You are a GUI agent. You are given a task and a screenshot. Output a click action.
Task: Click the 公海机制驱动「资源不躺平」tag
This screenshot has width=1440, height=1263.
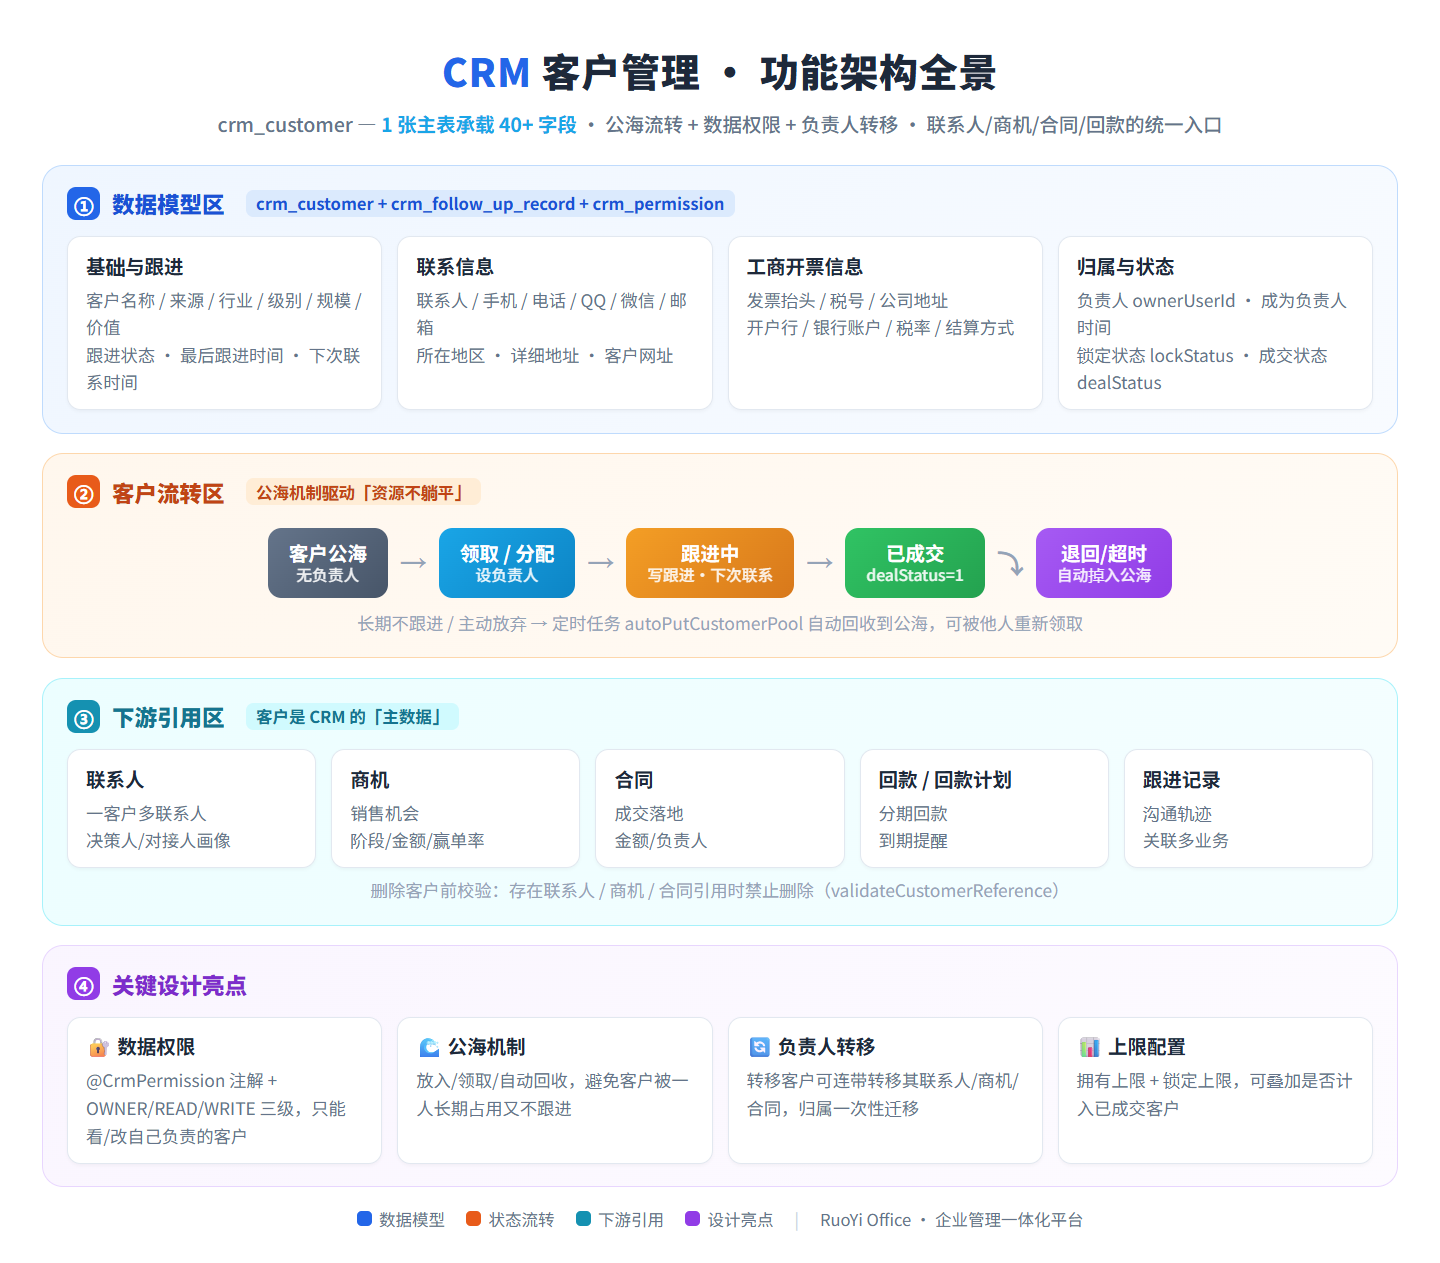click(363, 493)
